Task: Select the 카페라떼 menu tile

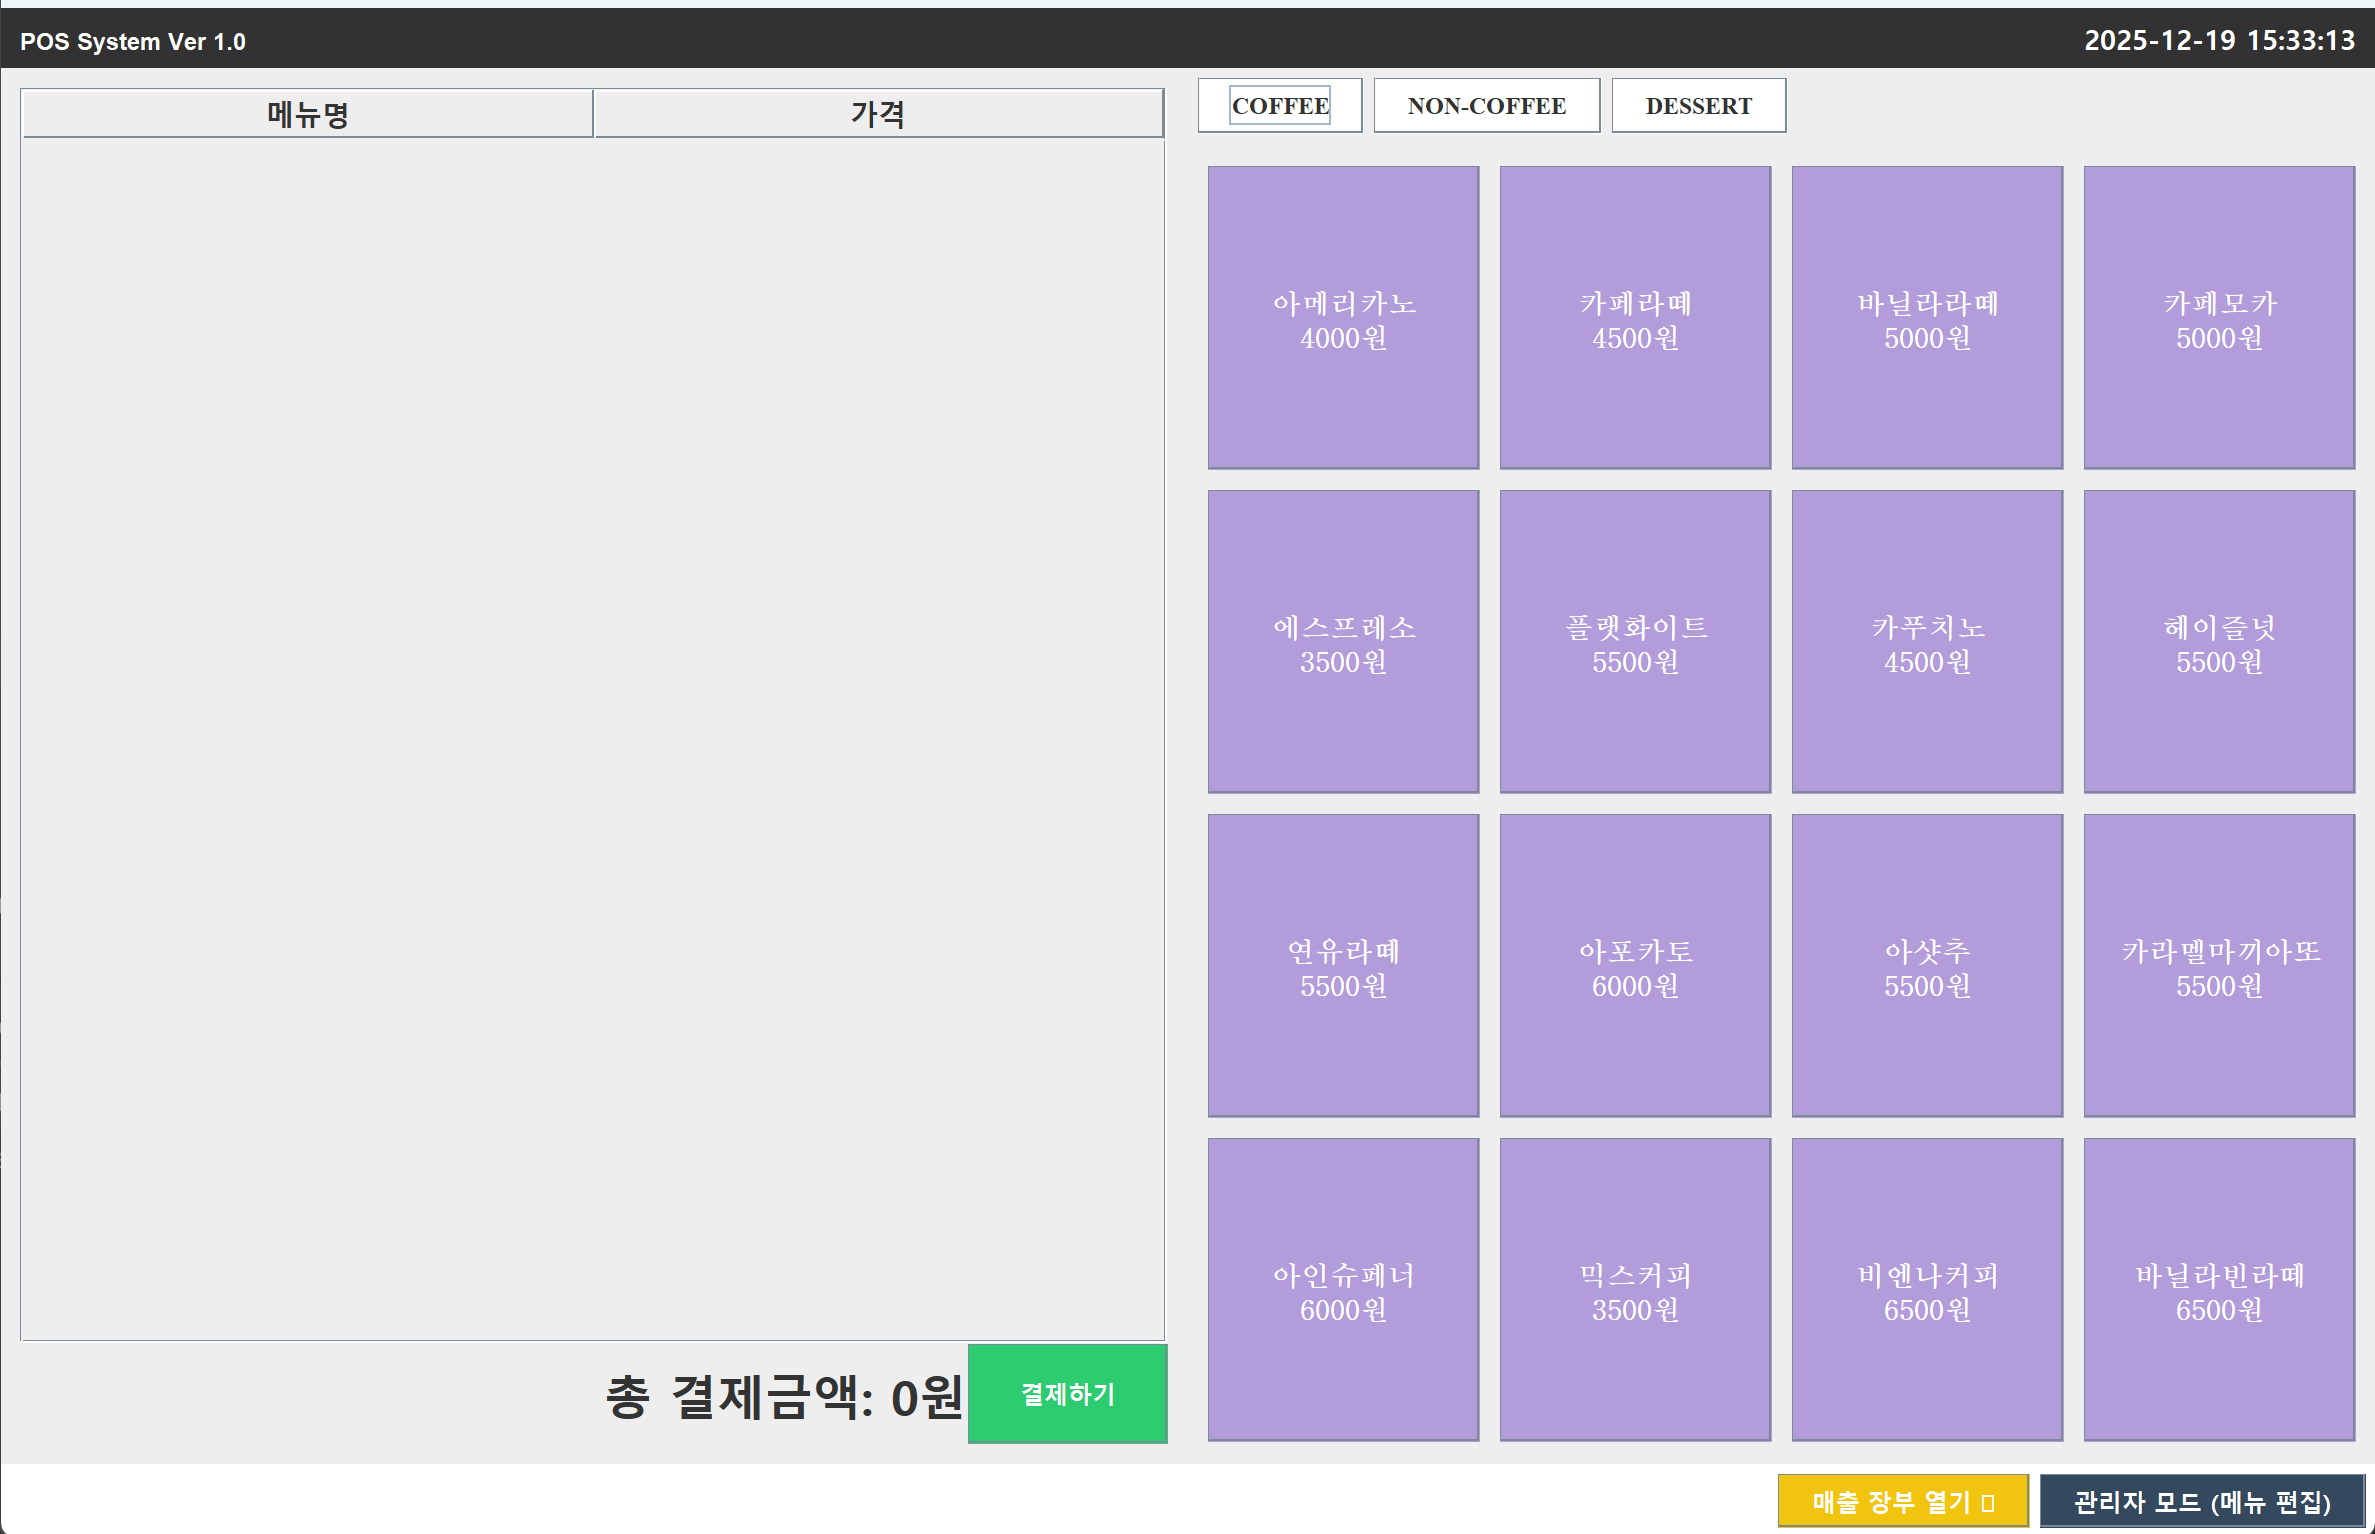Action: [1635, 318]
